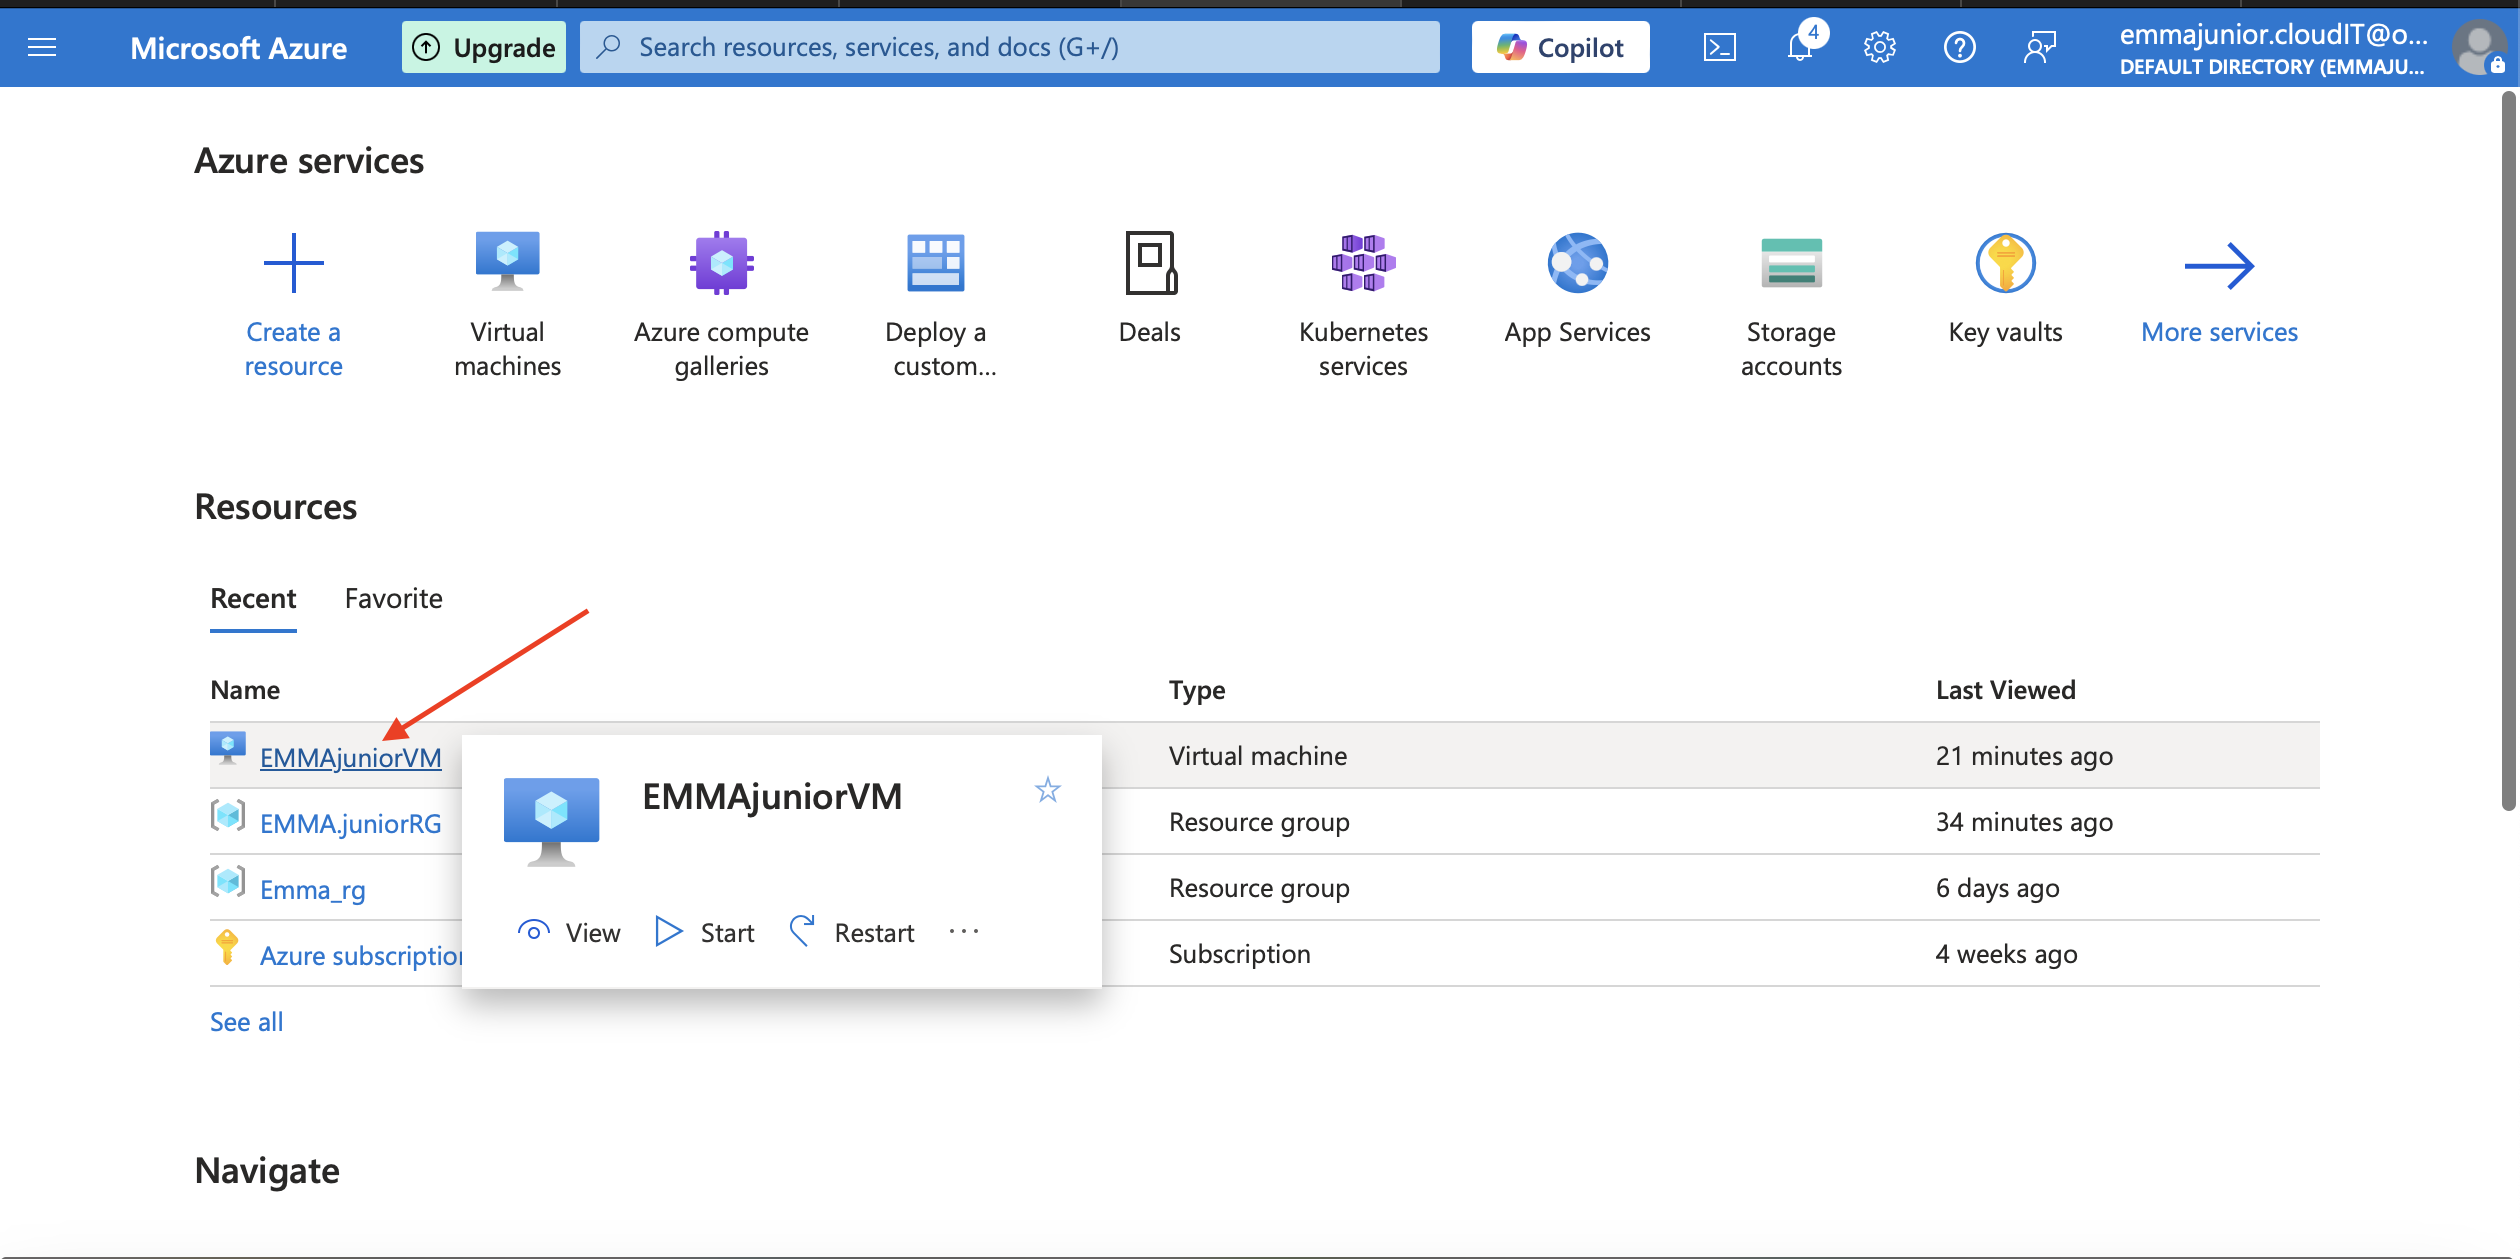Click the 'Virtual machine' type cell
2520x1259 pixels.
point(1257,756)
